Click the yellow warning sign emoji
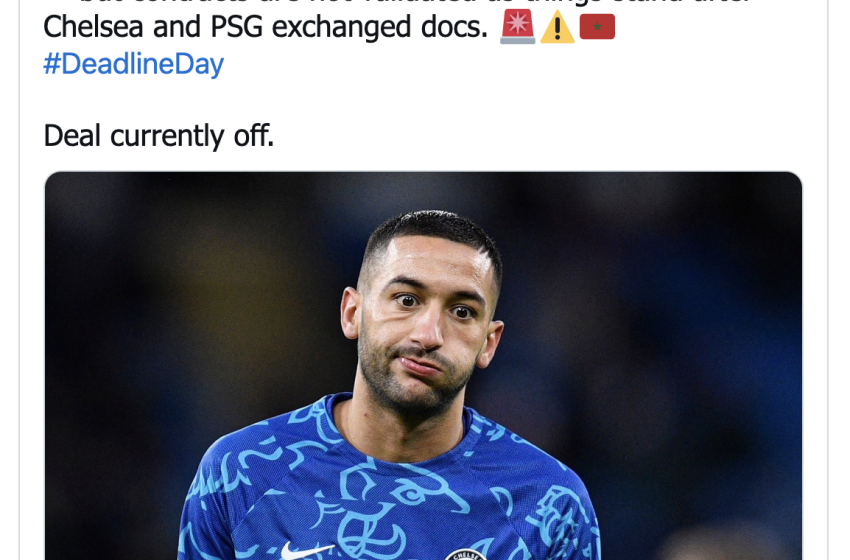 (557, 27)
